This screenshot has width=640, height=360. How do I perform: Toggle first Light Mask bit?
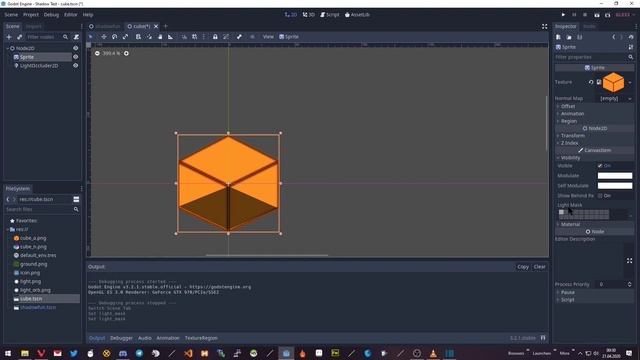point(561,212)
